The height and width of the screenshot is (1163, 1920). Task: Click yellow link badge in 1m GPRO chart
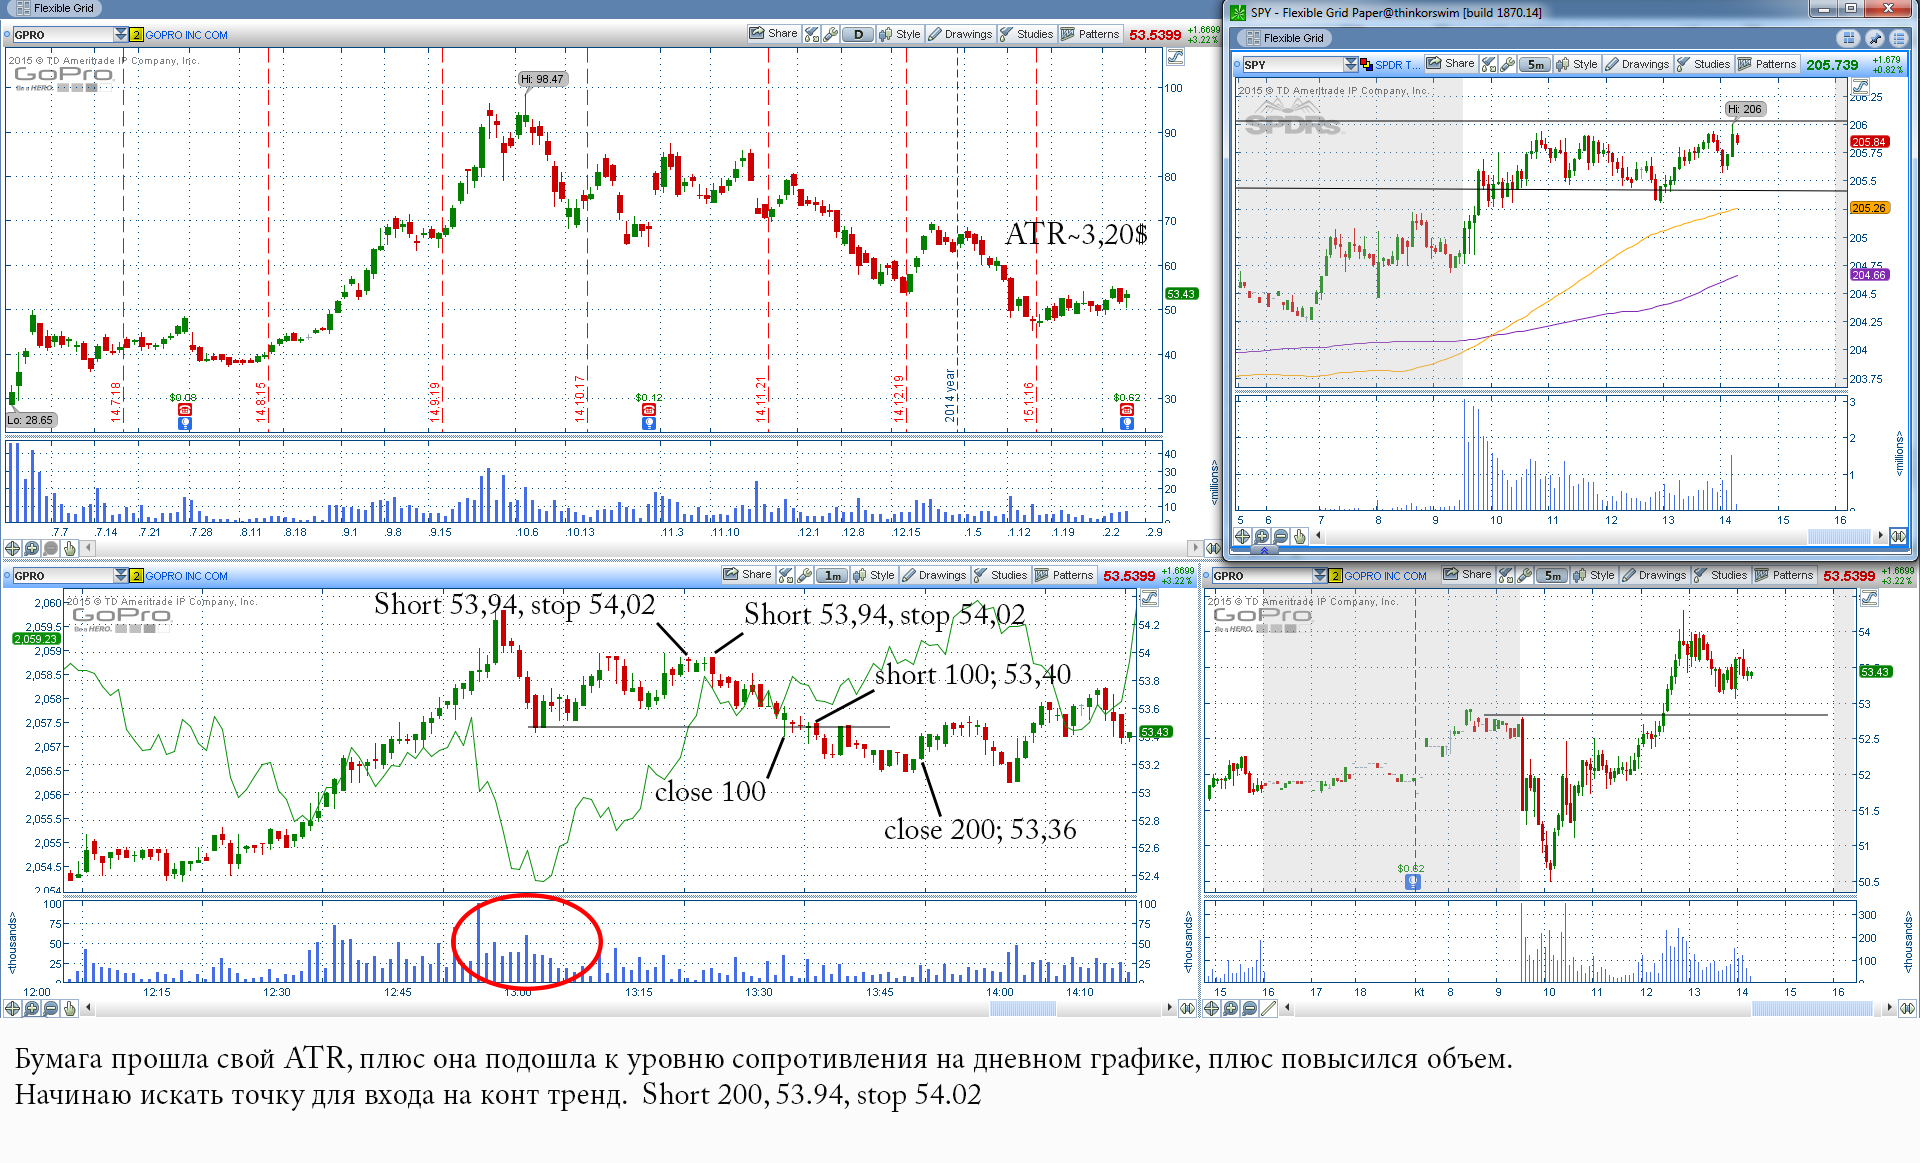pos(137,575)
